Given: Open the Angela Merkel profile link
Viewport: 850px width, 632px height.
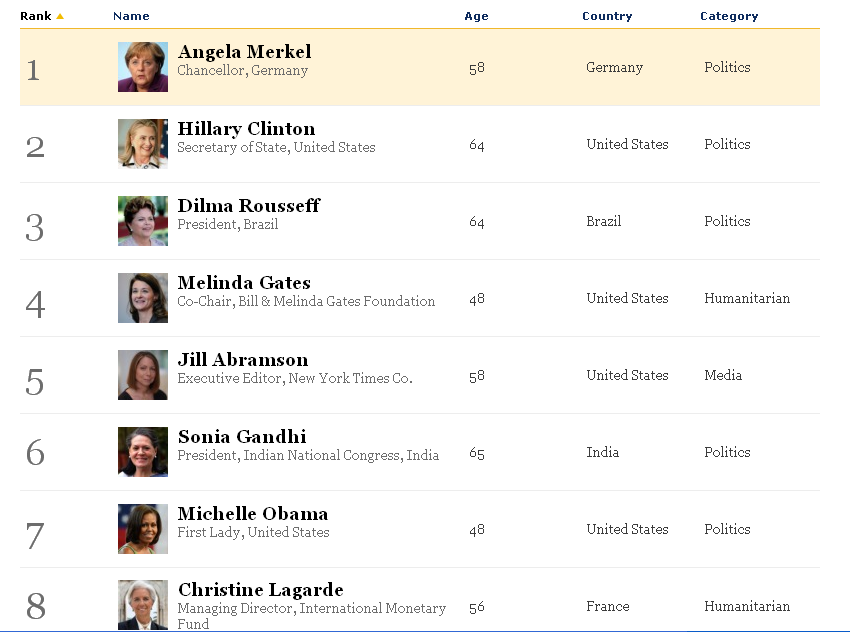Looking at the screenshot, I should [244, 52].
